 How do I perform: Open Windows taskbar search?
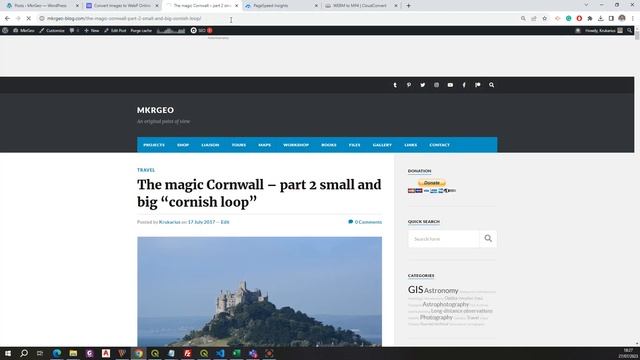tap(24, 353)
